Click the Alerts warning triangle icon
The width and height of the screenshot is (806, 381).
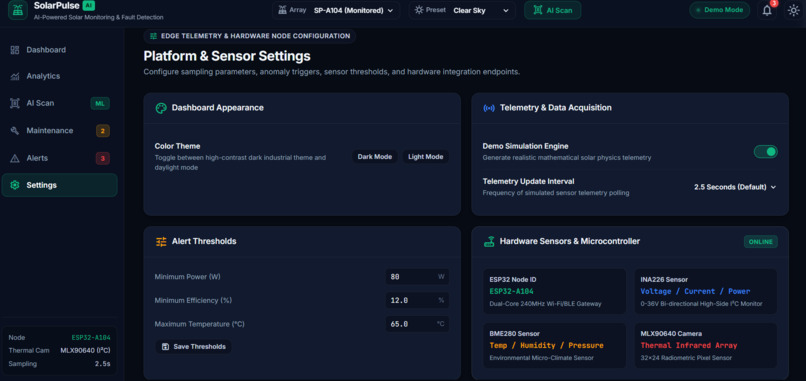coord(14,158)
